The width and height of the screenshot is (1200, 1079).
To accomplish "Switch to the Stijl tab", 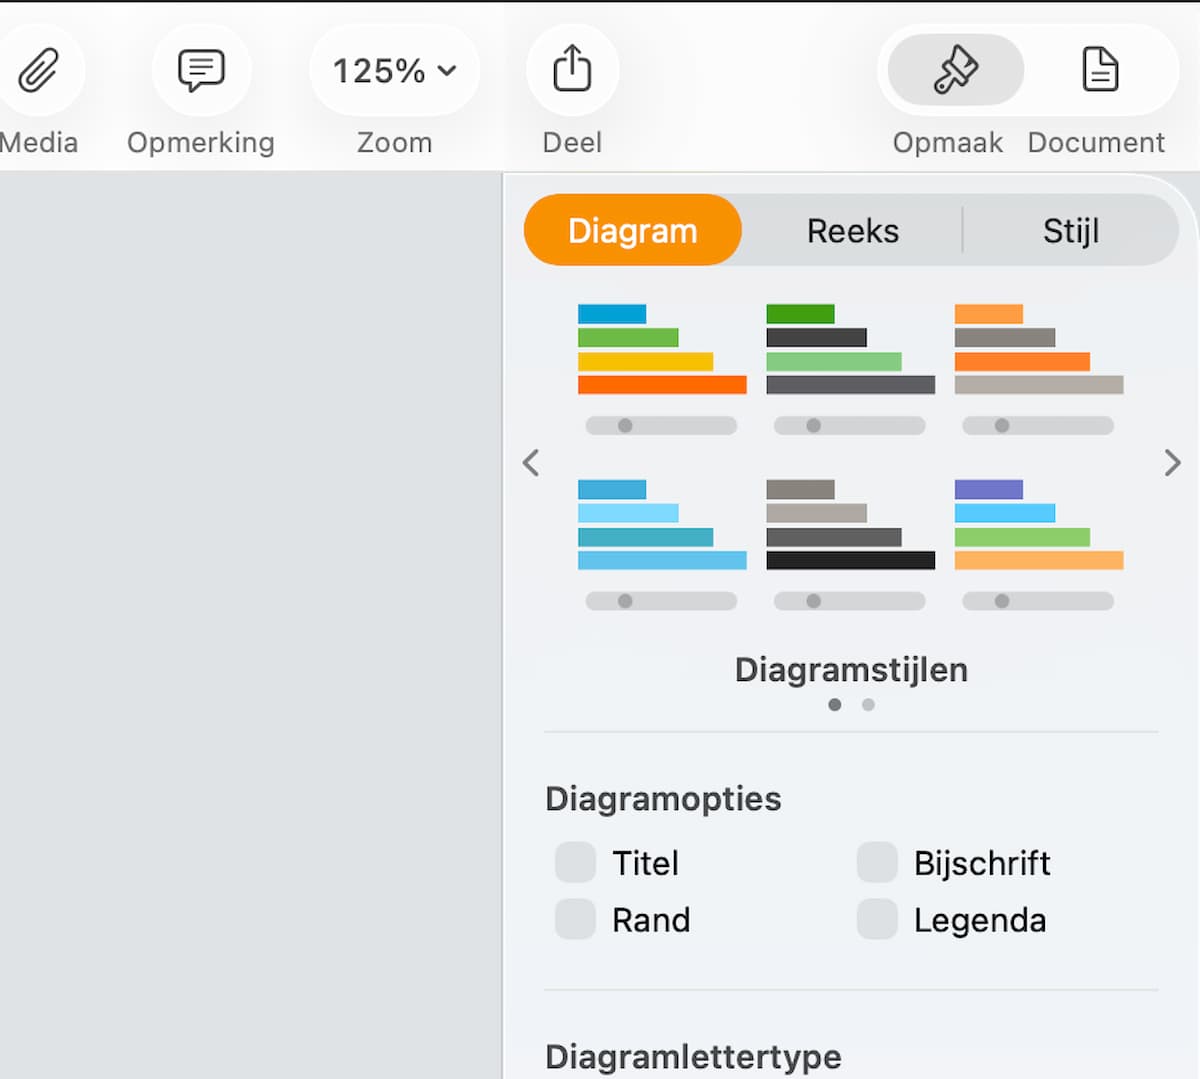I will coord(1070,231).
